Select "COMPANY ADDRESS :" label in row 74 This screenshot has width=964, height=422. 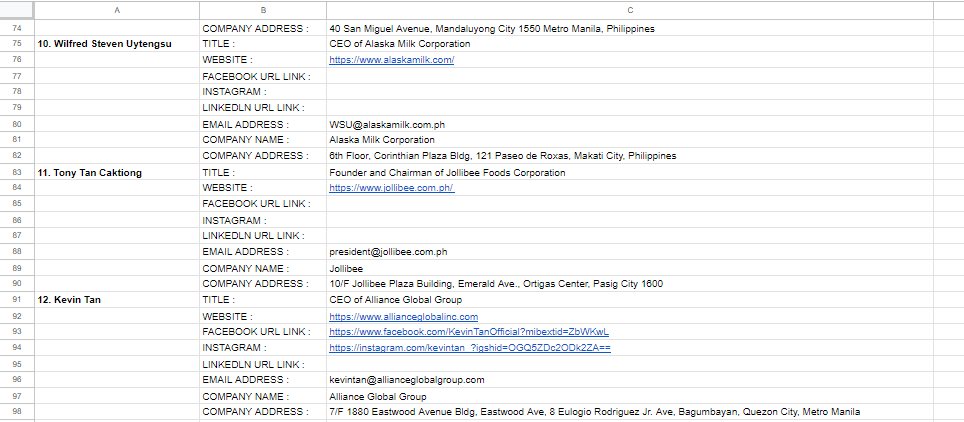[x=263, y=28]
